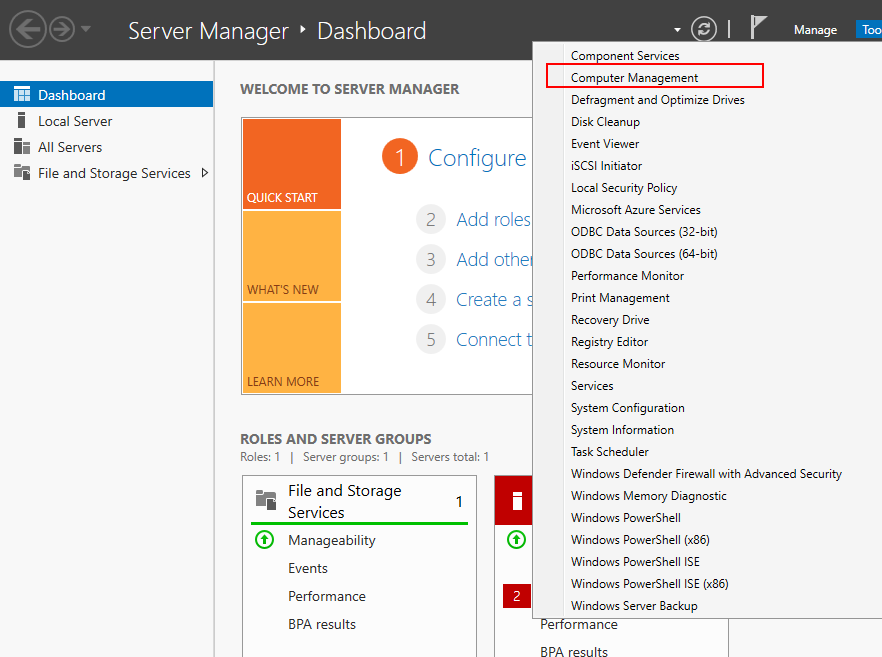Open the navigation history dropdown arrow
This screenshot has height=657, width=882.
86,28
